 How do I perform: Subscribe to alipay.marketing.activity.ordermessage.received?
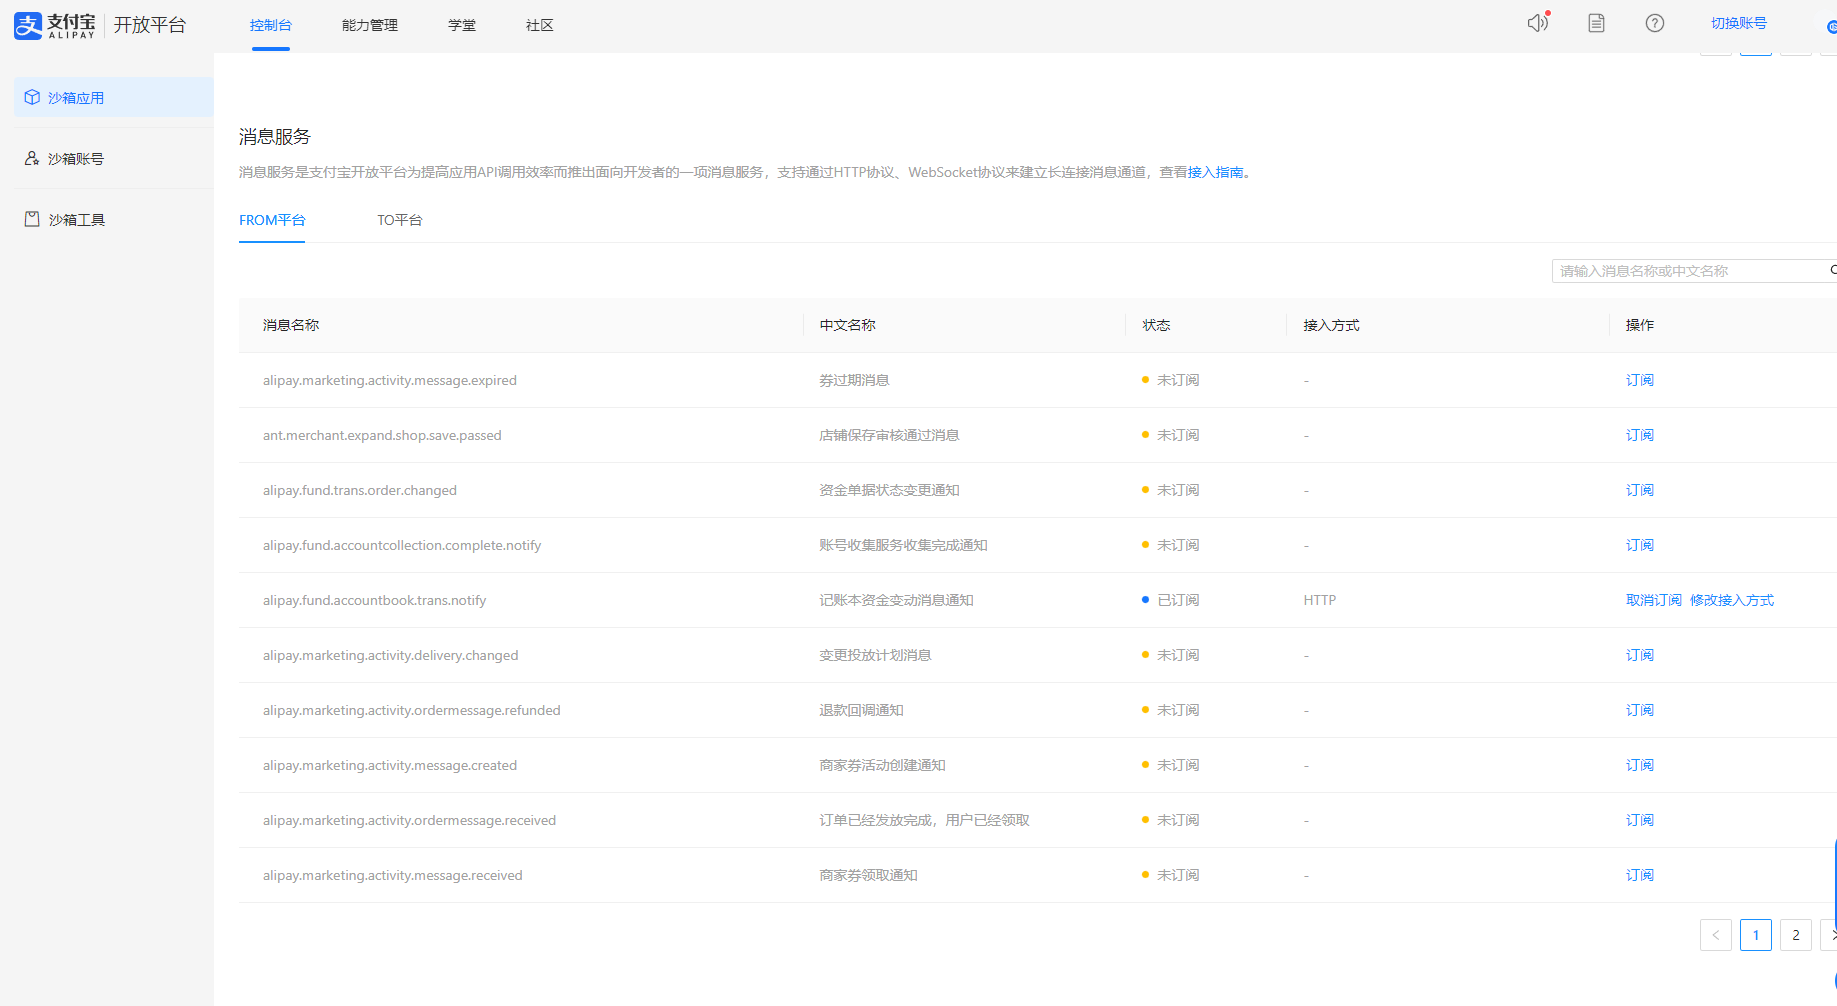[x=1640, y=820]
